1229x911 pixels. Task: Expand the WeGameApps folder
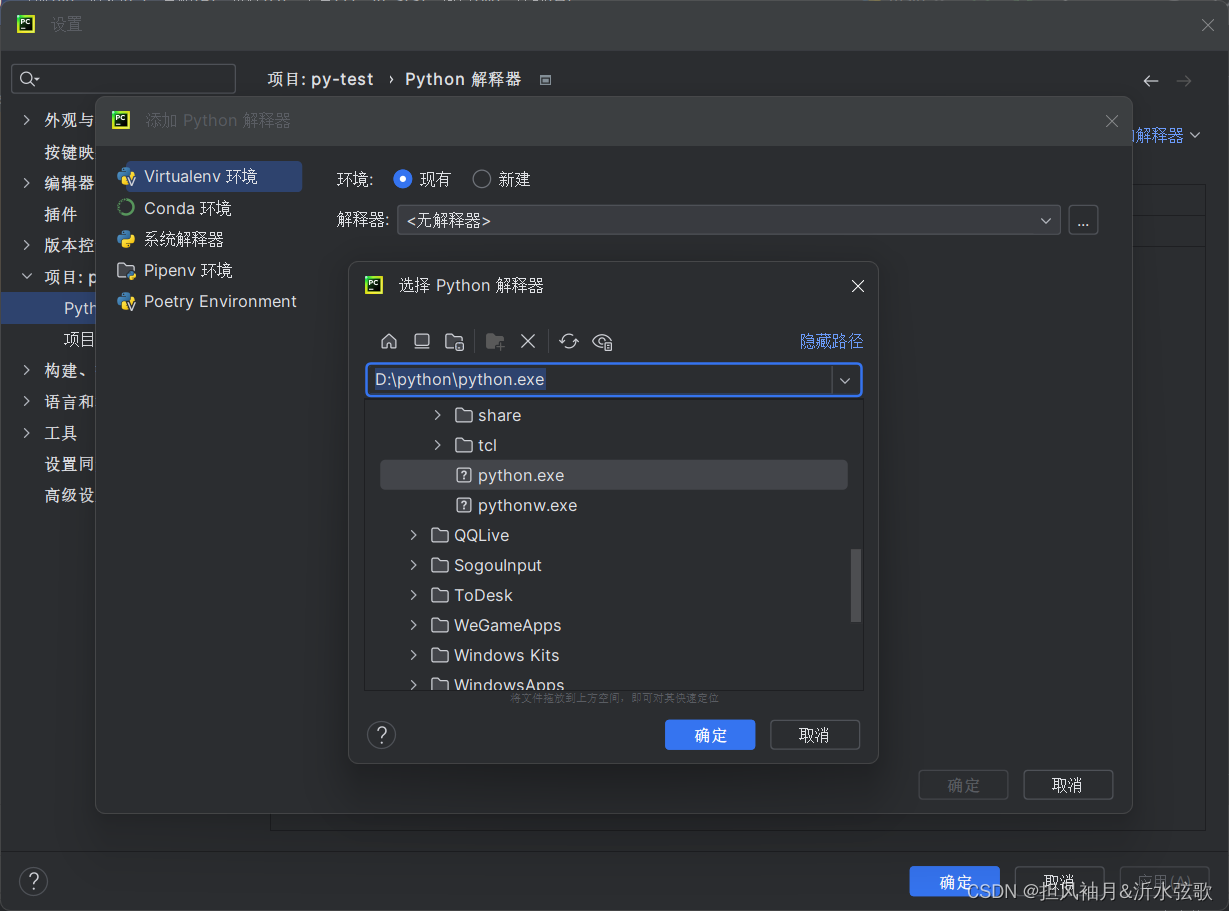click(x=413, y=625)
